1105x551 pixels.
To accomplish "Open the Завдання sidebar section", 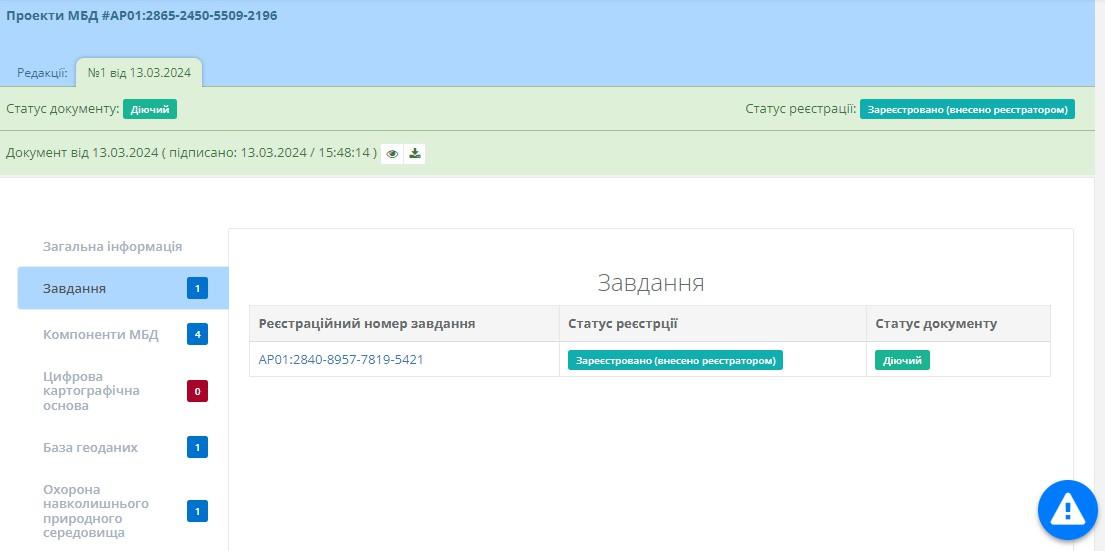I will tap(75, 289).
